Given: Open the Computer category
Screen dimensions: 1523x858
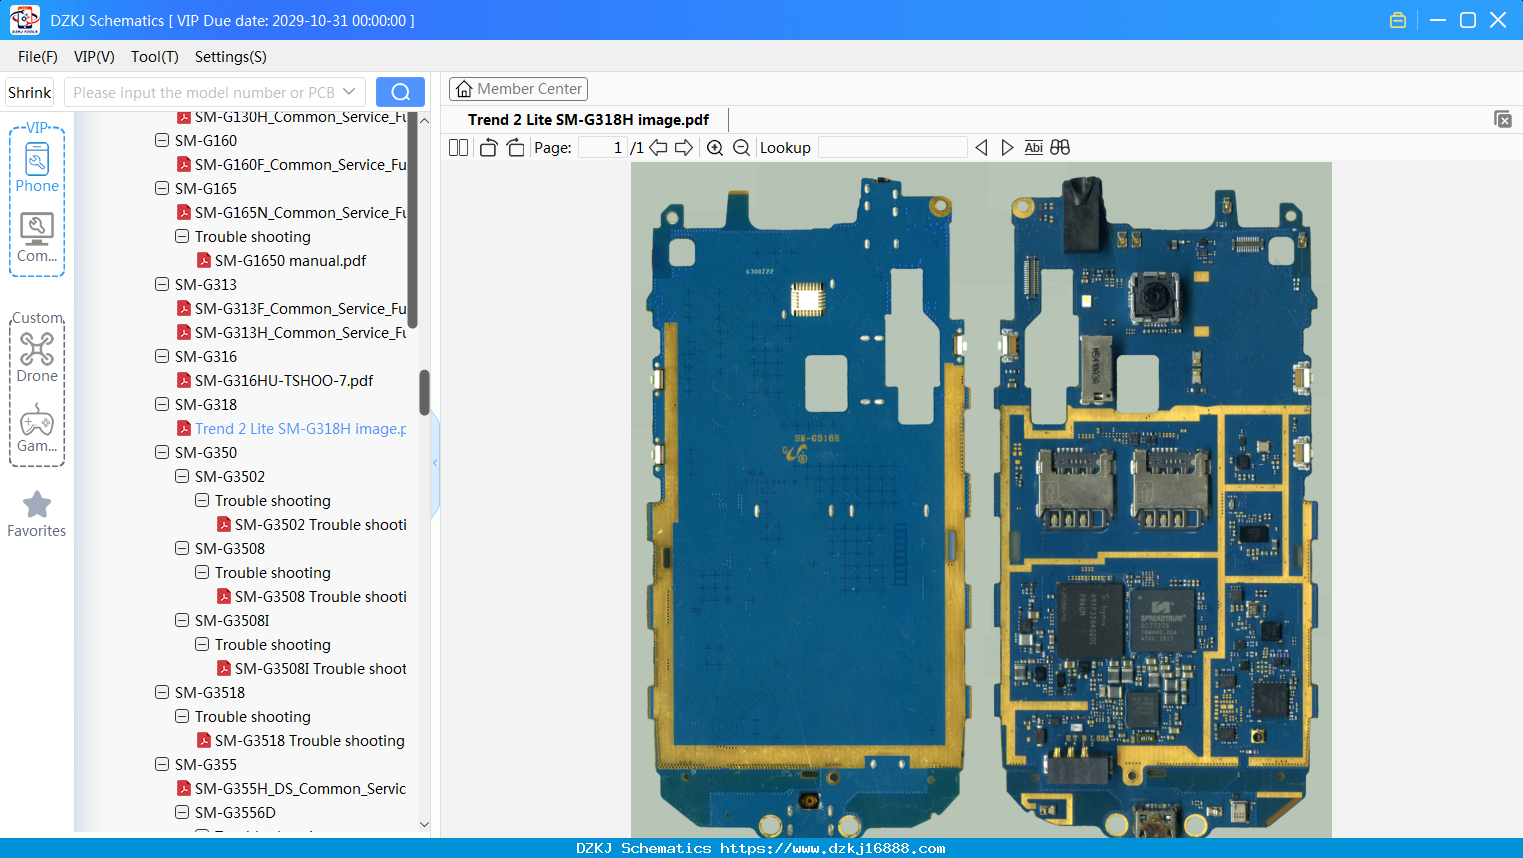Looking at the screenshot, I should click(37, 238).
